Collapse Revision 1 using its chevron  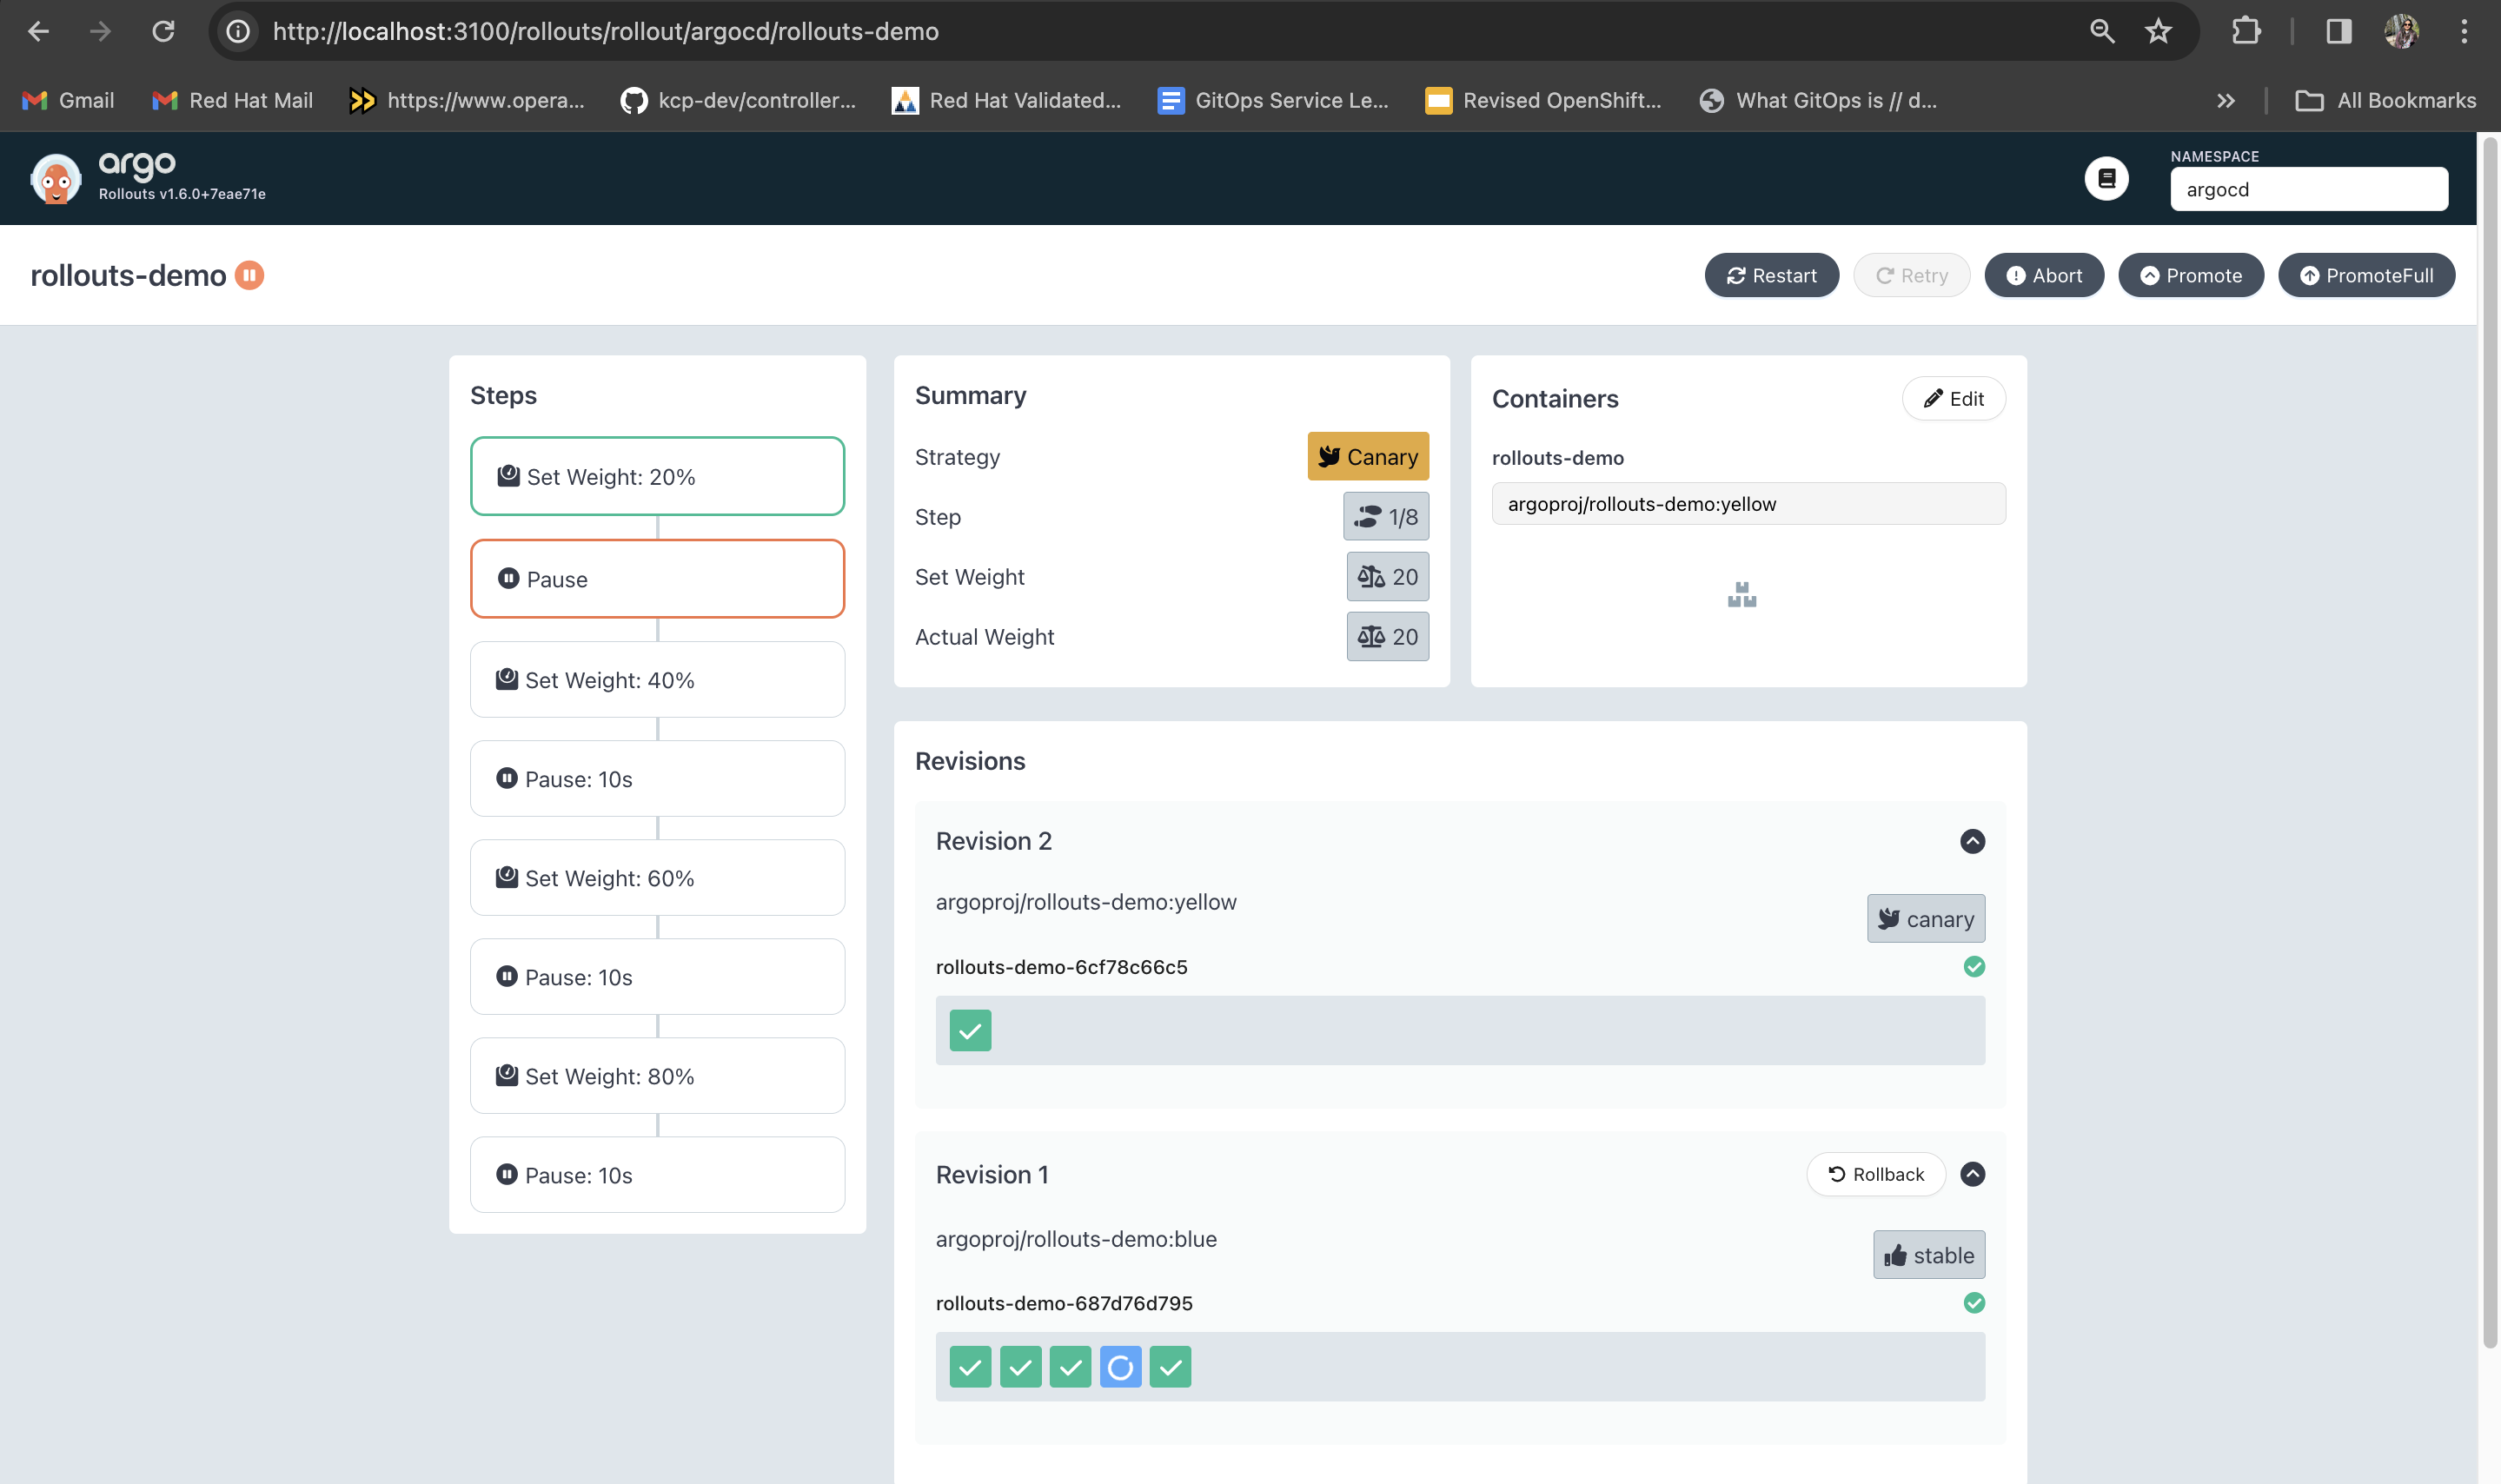pos(1971,1174)
